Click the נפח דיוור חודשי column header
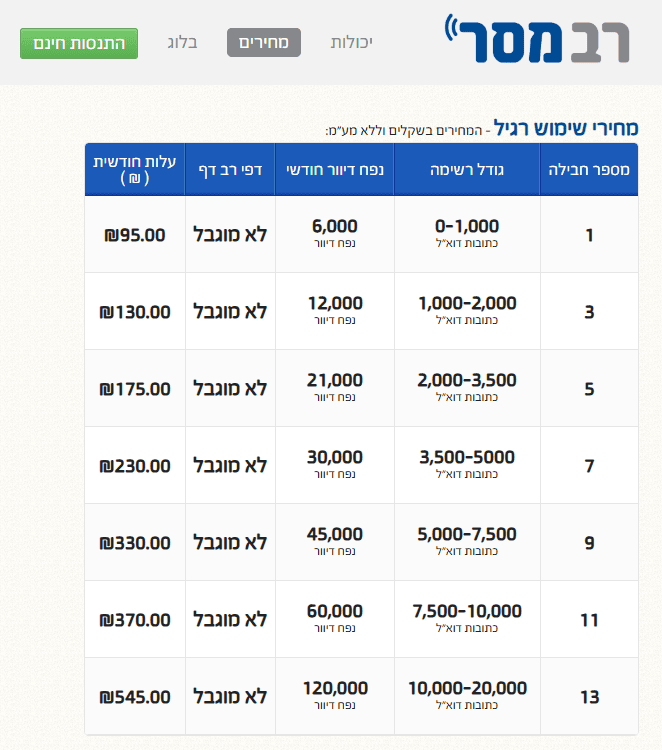 click(335, 170)
